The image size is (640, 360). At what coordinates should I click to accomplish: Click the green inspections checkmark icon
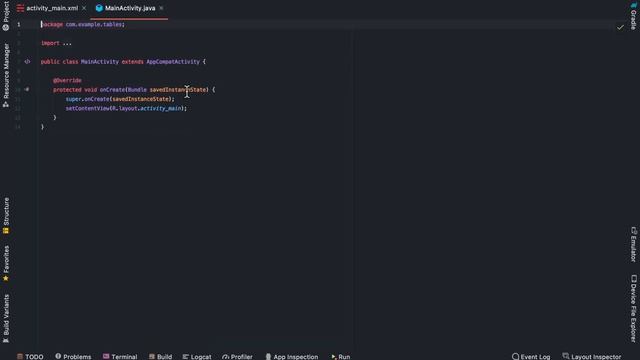[620, 27]
